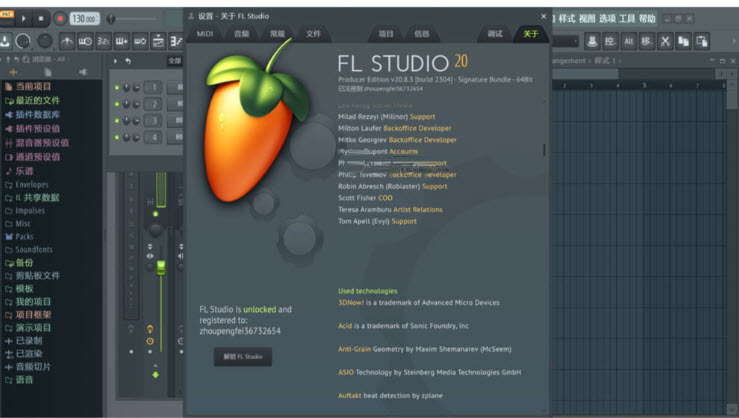The image size is (739, 418).
Task: Toggle the green LED of channel 1
Action: (117, 88)
